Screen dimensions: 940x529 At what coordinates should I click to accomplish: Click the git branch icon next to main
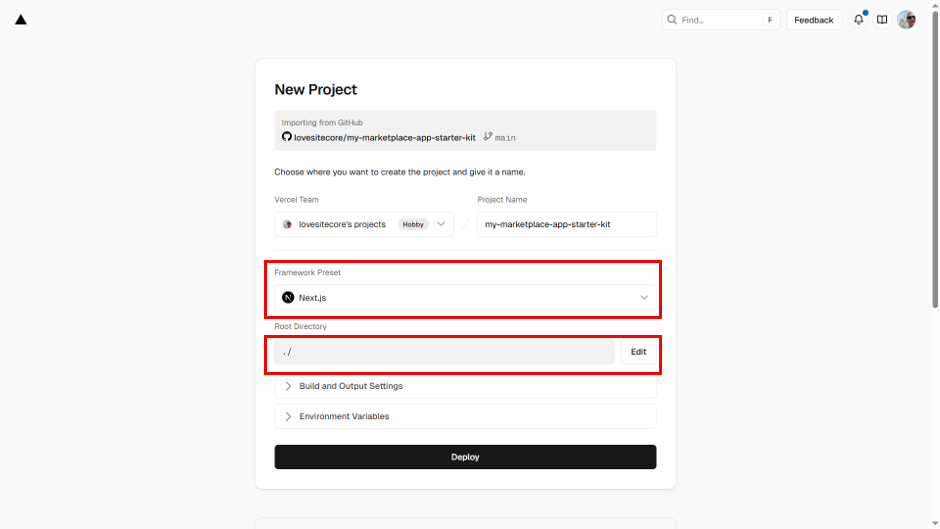(488, 137)
